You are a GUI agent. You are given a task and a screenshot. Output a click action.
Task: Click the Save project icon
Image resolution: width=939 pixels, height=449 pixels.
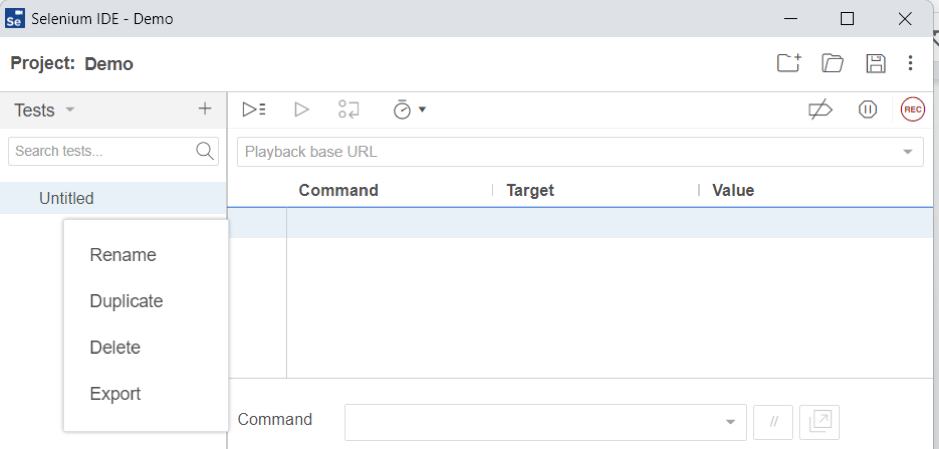point(876,64)
